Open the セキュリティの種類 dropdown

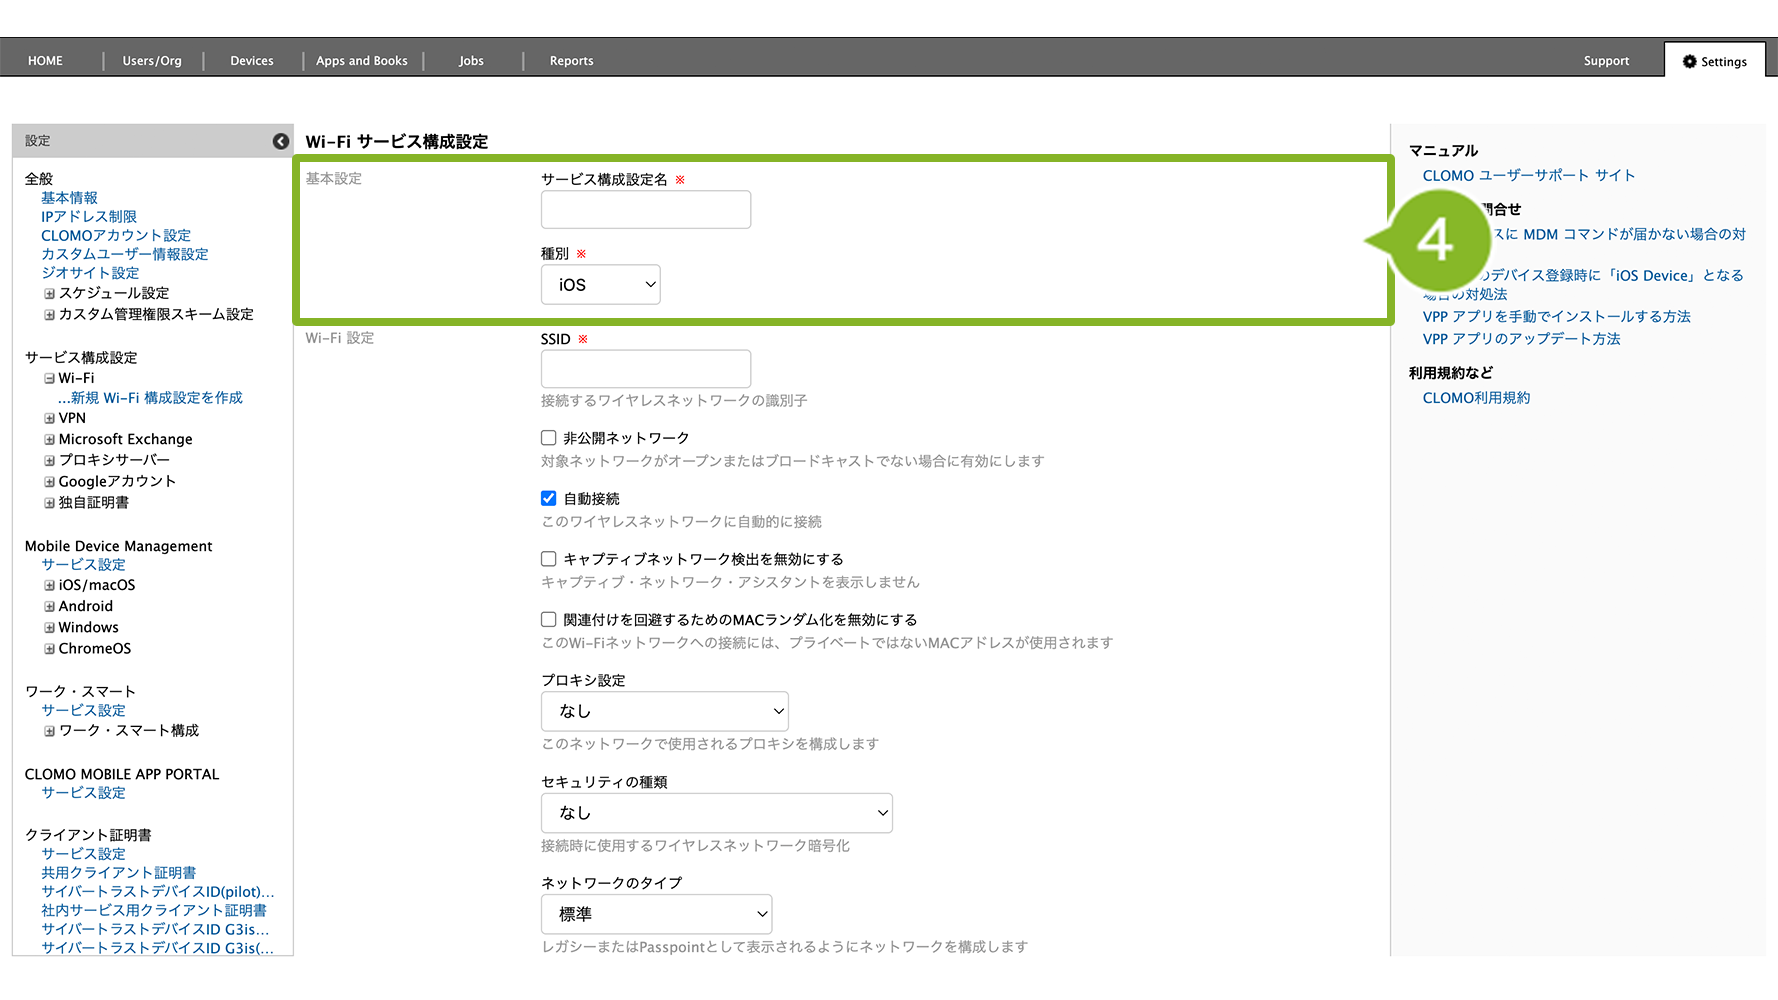point(716,813)
